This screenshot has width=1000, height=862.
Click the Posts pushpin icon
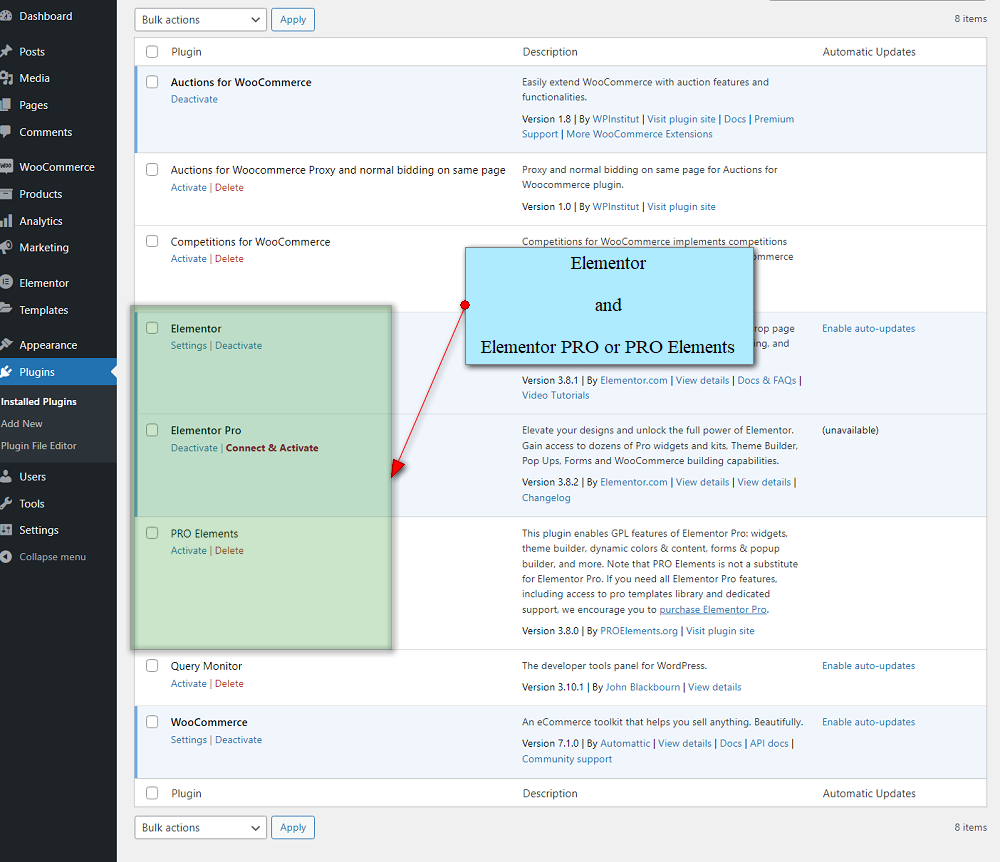coord(6,52)
